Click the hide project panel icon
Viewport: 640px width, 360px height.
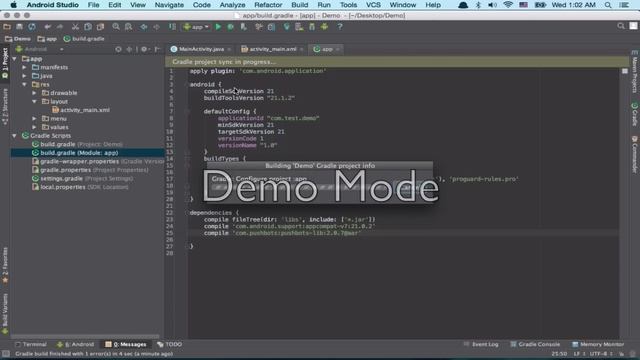pos(158,49)
